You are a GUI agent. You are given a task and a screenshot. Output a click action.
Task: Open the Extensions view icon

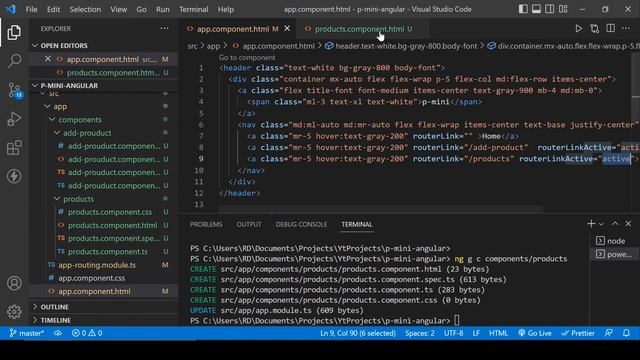pos(14,147)
